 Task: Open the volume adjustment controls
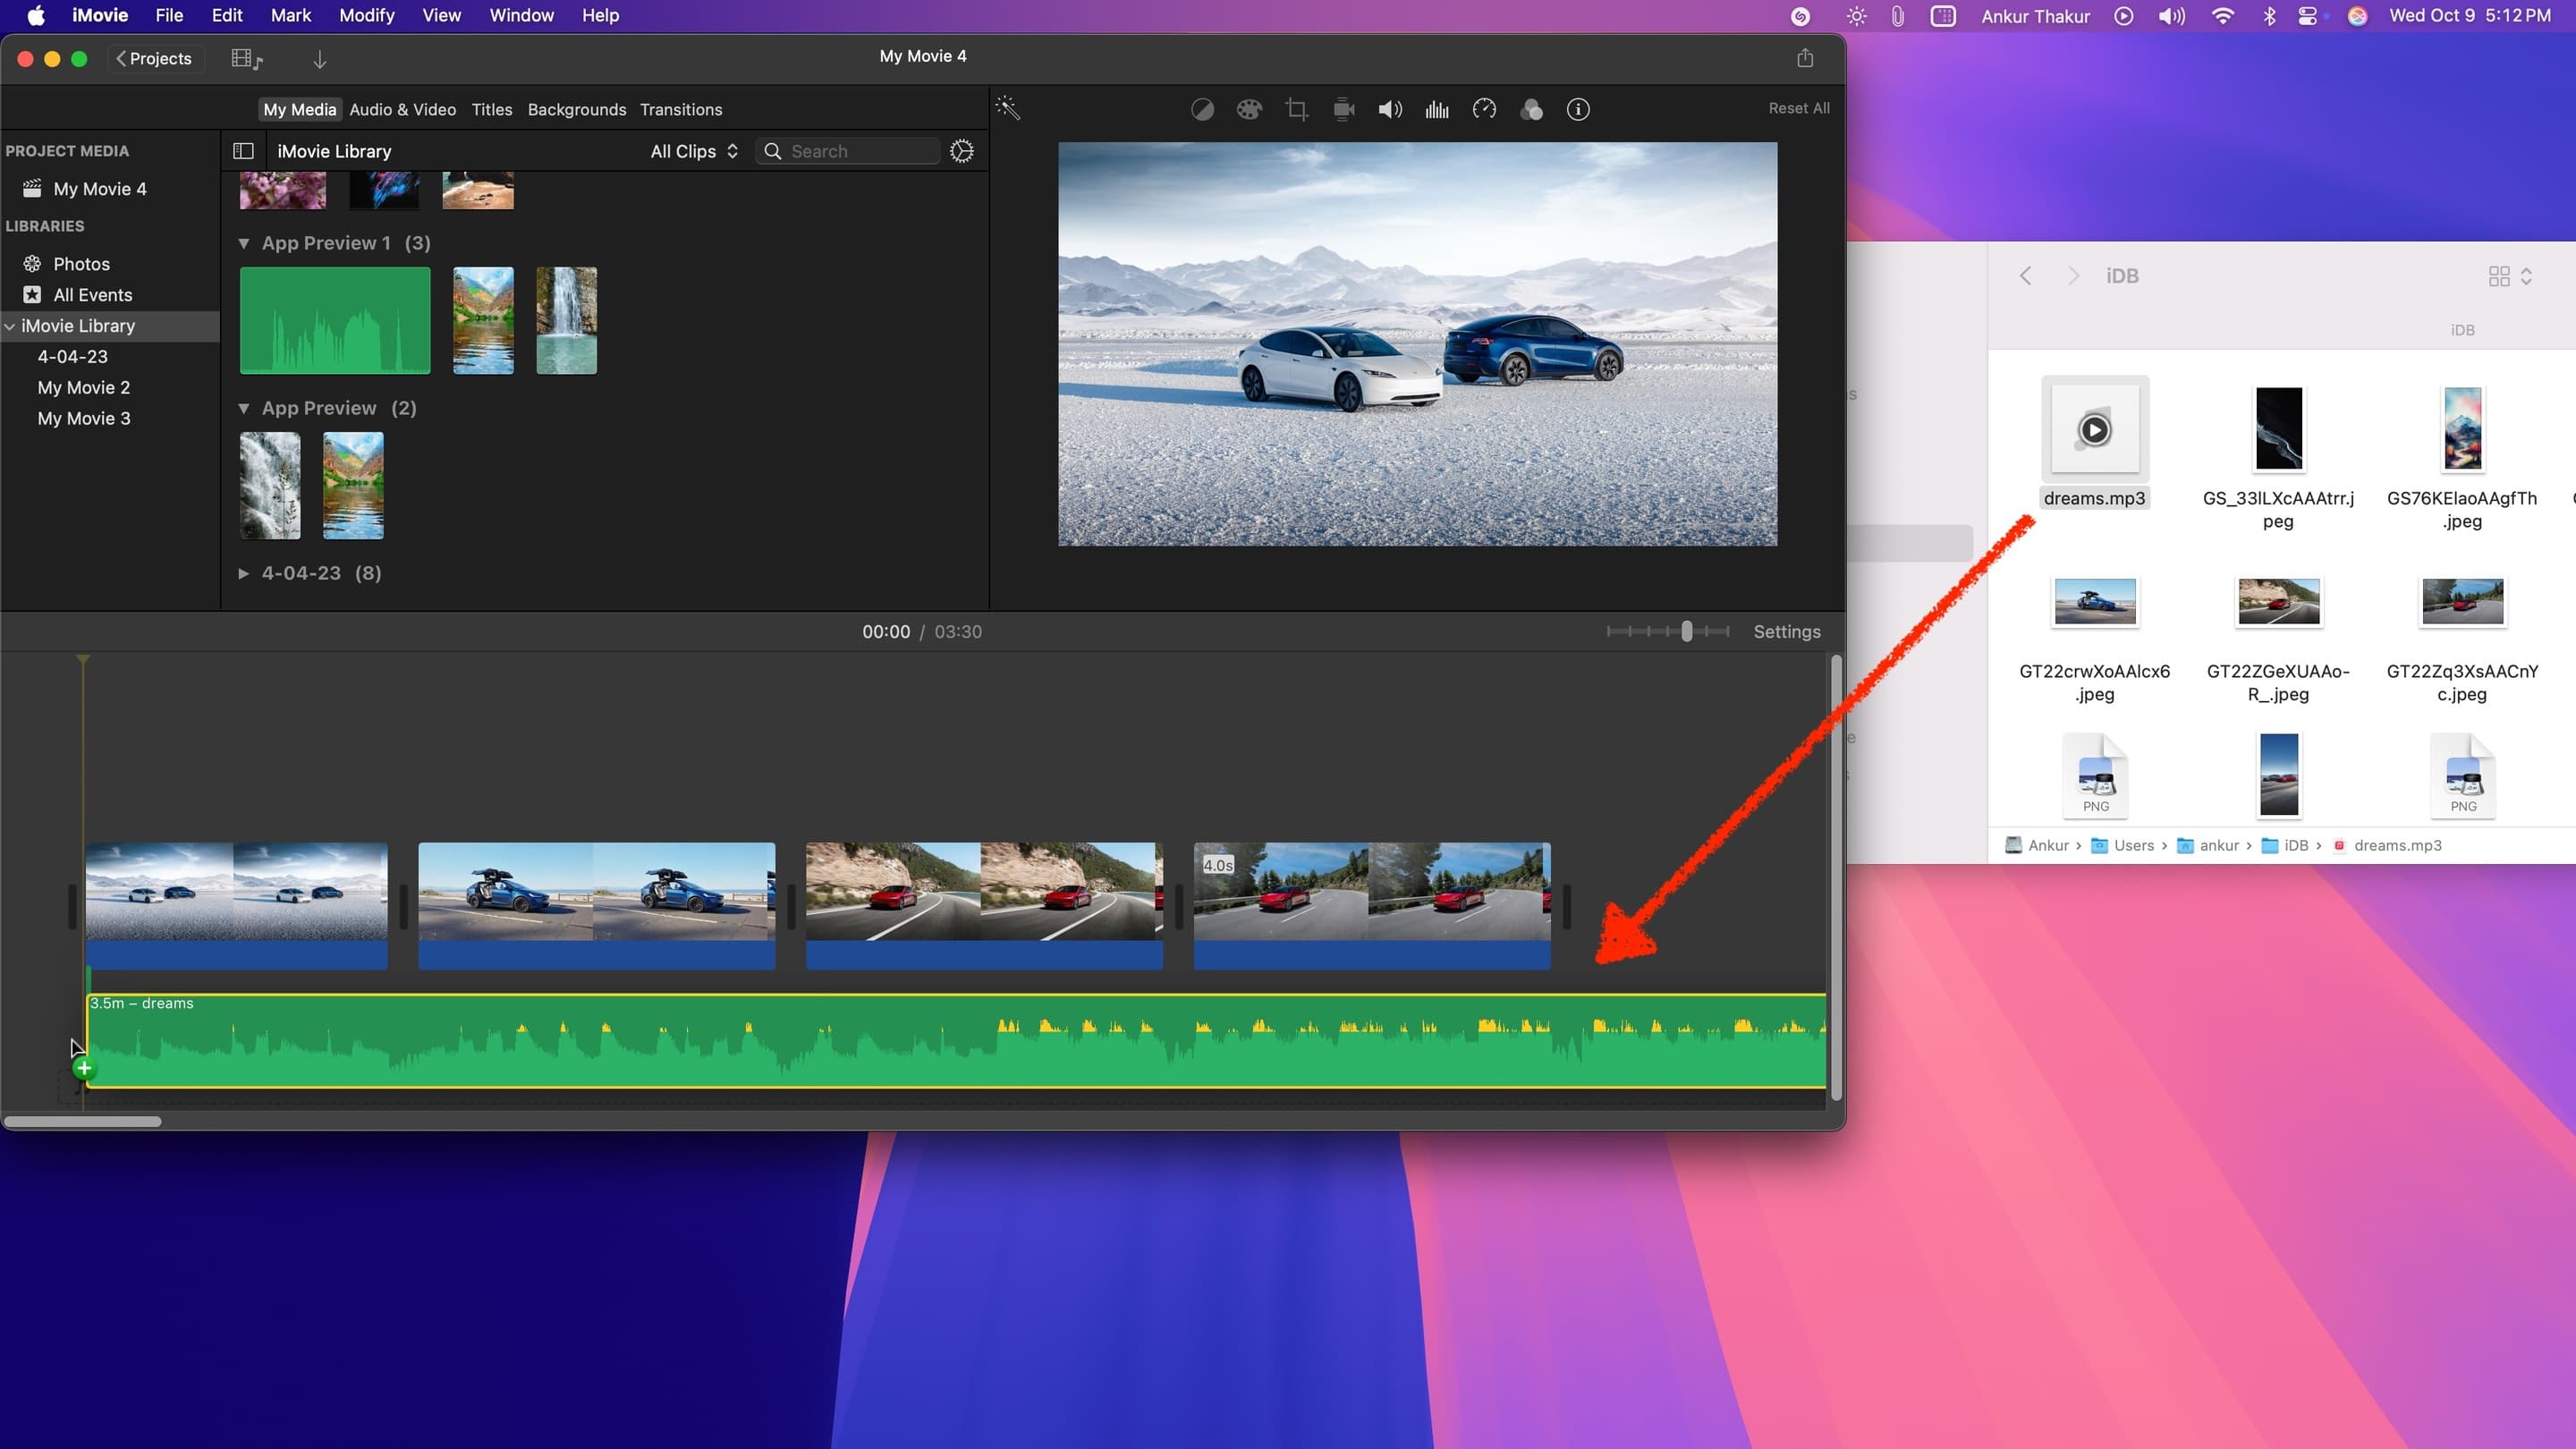[1389, 109]
